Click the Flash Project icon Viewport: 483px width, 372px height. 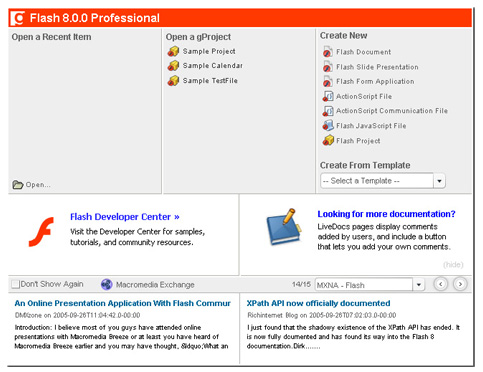pos(328,140)
